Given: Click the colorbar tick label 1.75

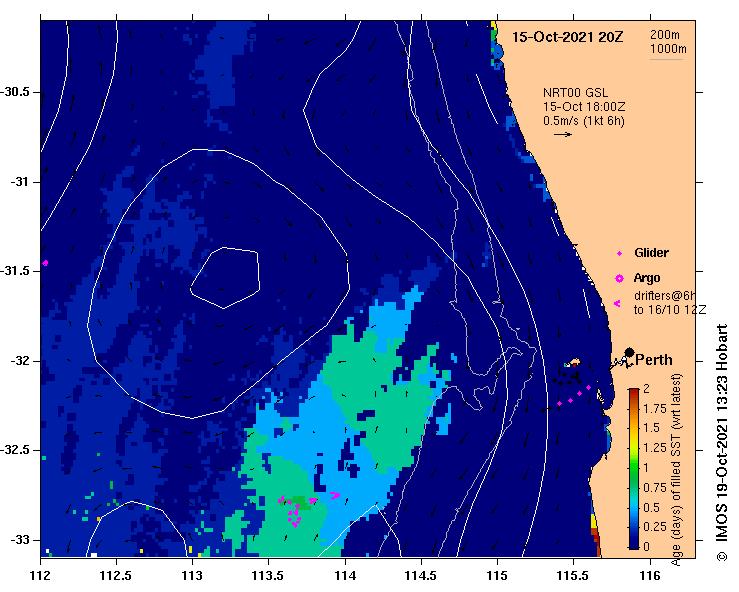Looking at the screenshot, I should [655, 409].
